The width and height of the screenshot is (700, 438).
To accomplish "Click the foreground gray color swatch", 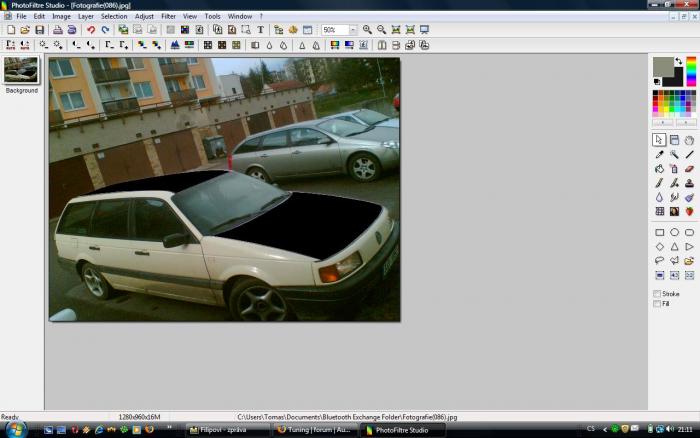I will (x=662, y=65).
